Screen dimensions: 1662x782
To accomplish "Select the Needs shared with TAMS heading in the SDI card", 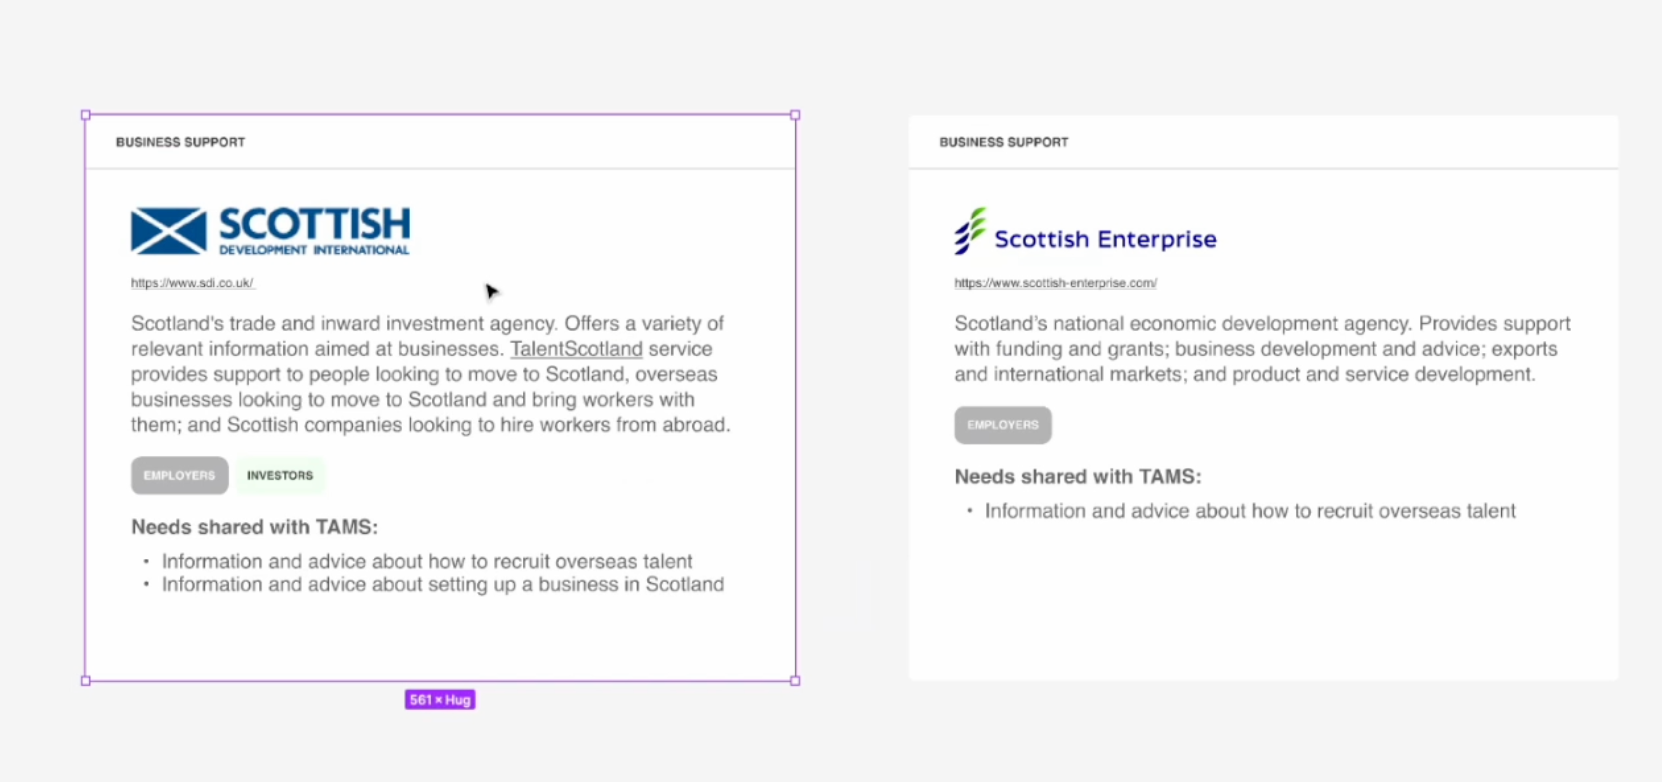I will 254,527.
